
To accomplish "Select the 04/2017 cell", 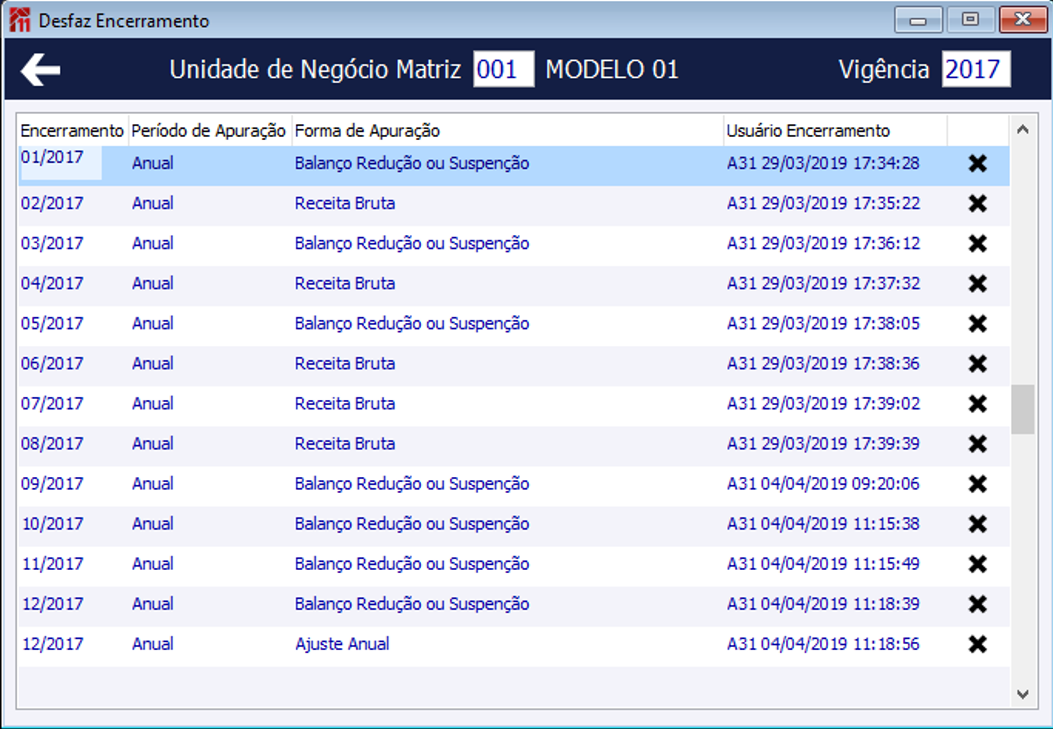I will (x=52, y=283).
